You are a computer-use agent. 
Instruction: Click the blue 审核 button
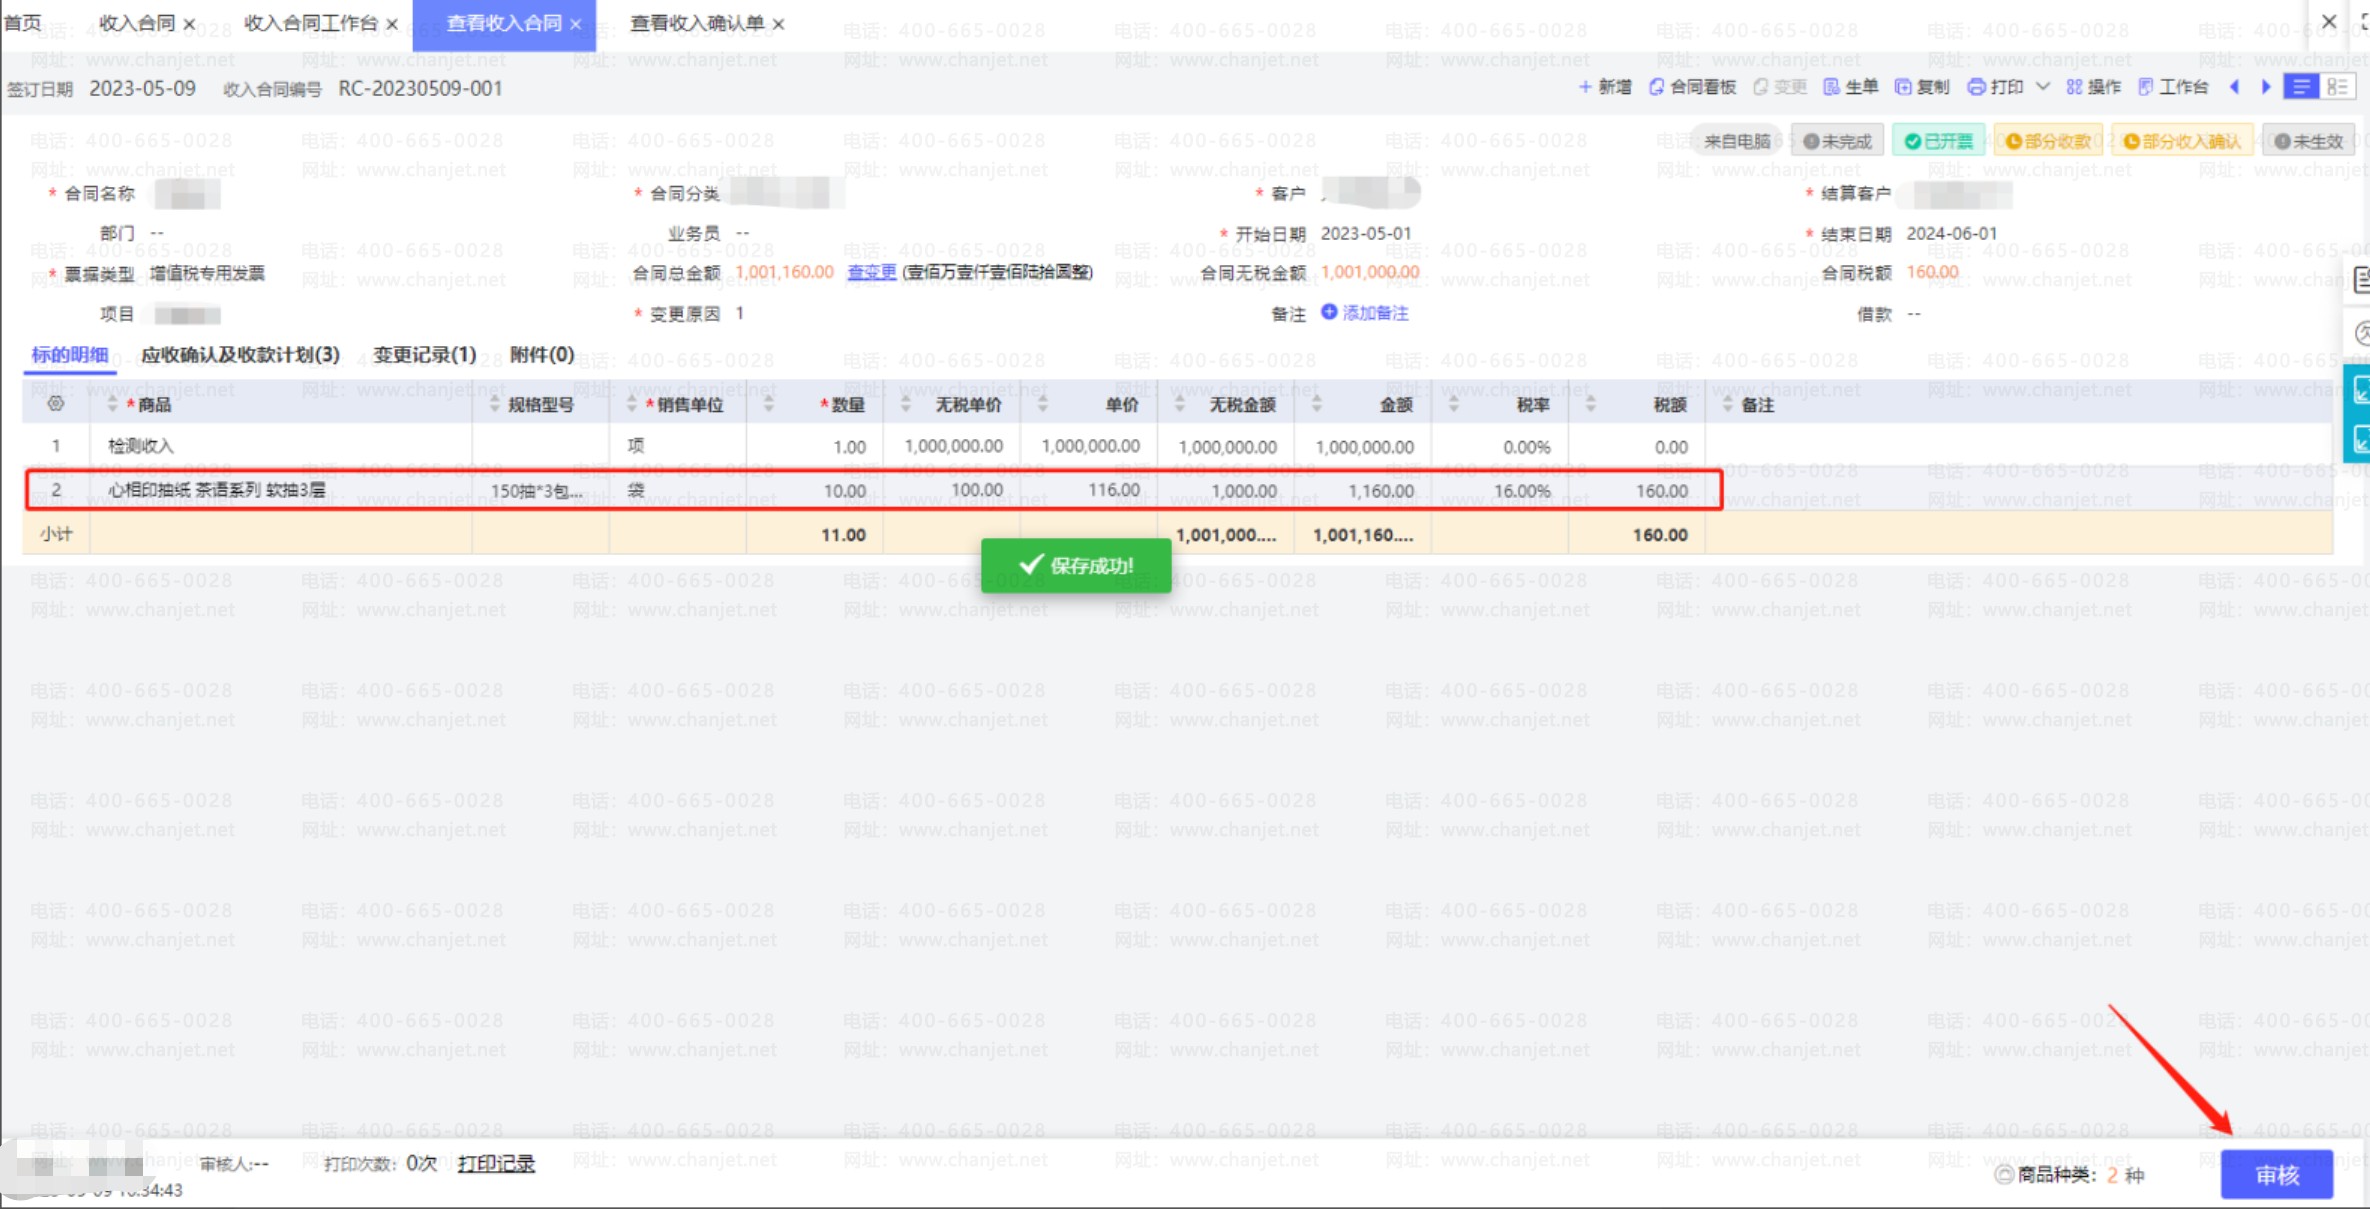[2276, 1174]
